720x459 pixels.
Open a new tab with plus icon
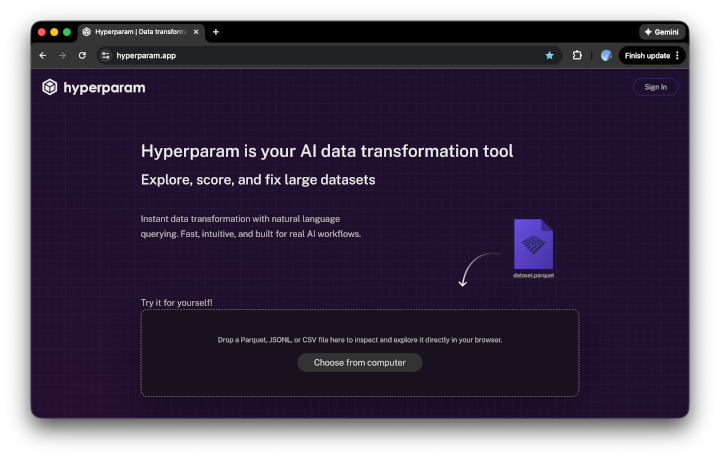pos(216,32)
